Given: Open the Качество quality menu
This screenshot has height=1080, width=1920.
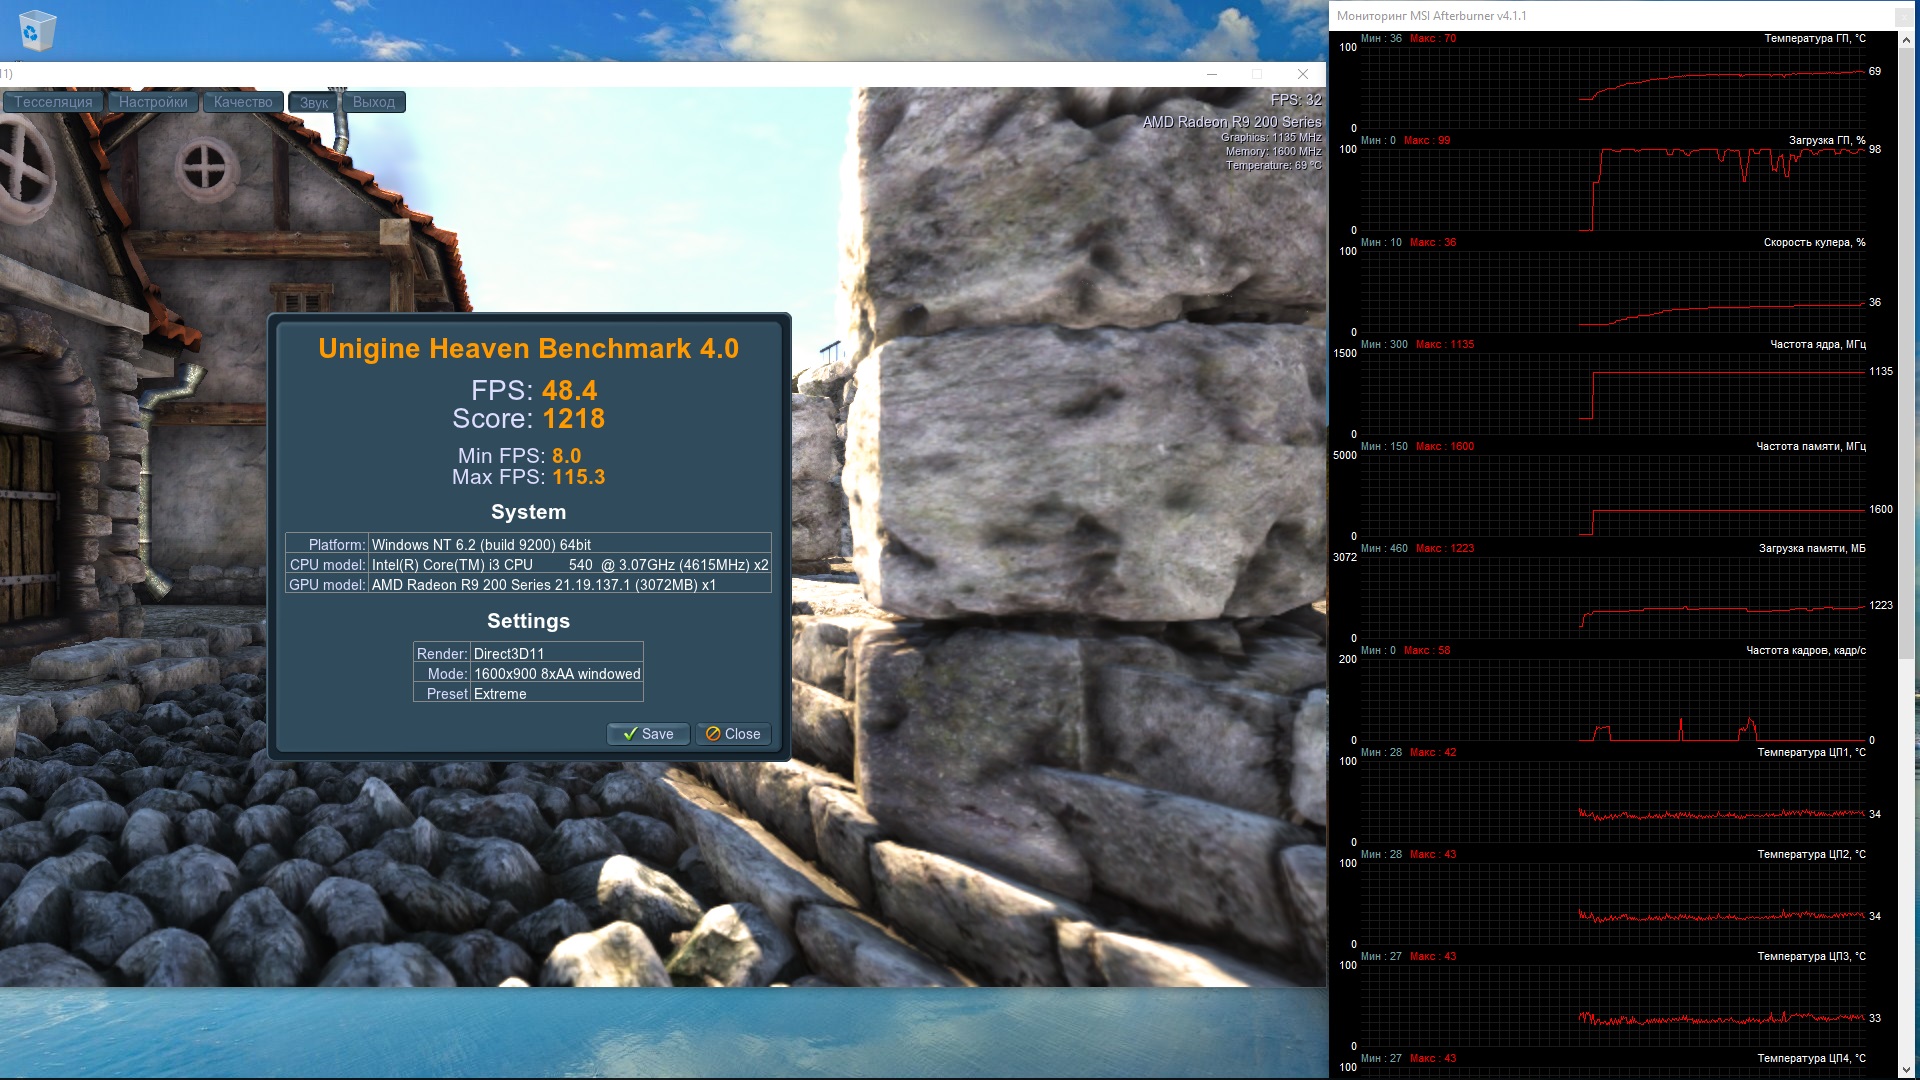Looking at the screenshot, I should (243, 102).
